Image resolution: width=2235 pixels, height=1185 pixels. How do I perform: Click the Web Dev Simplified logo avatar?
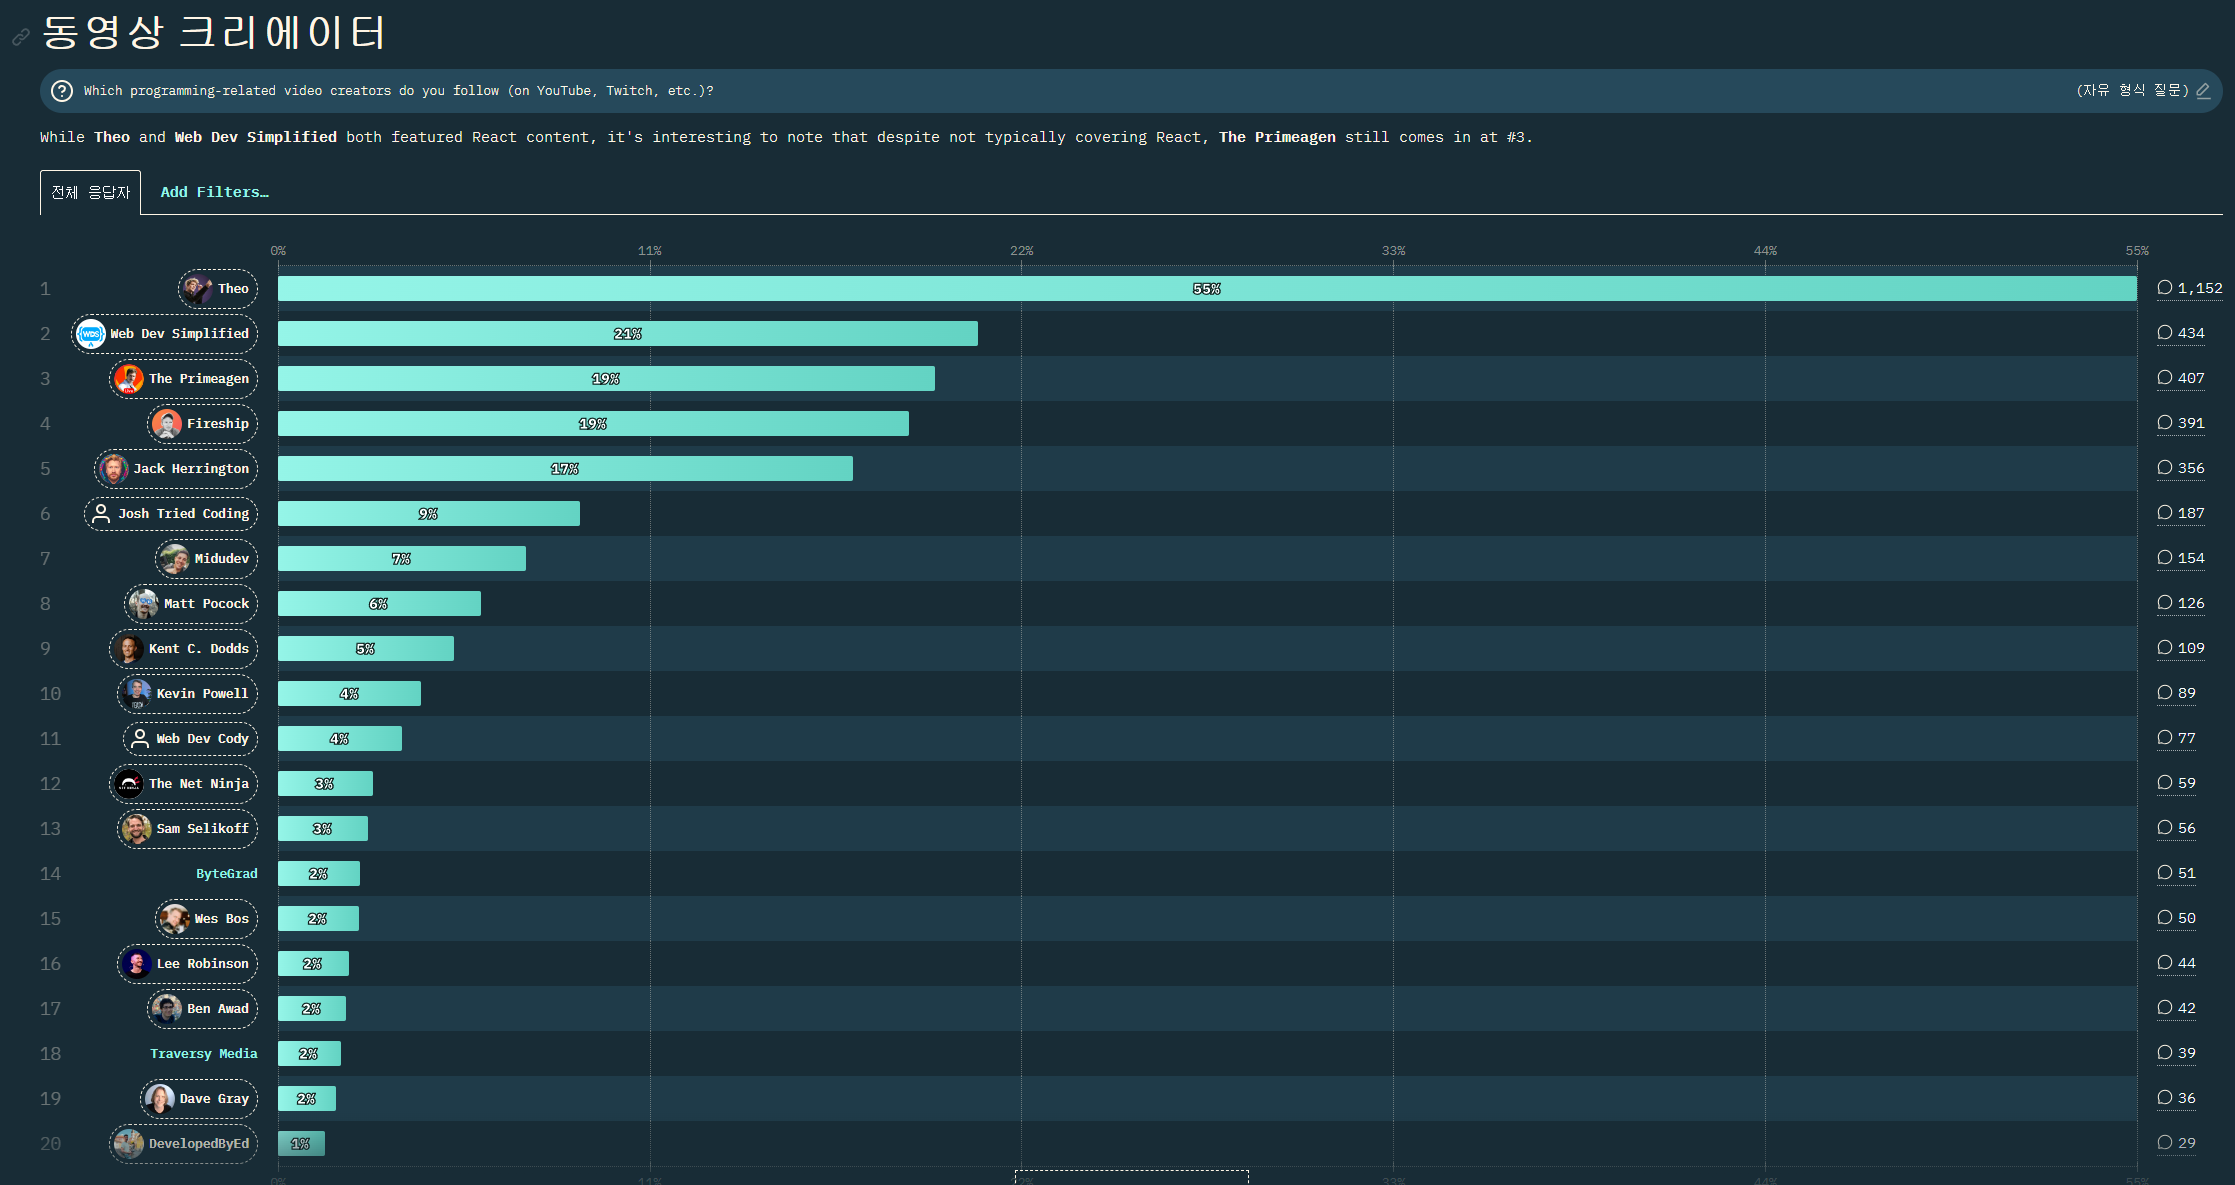click(x=91, y=334)
